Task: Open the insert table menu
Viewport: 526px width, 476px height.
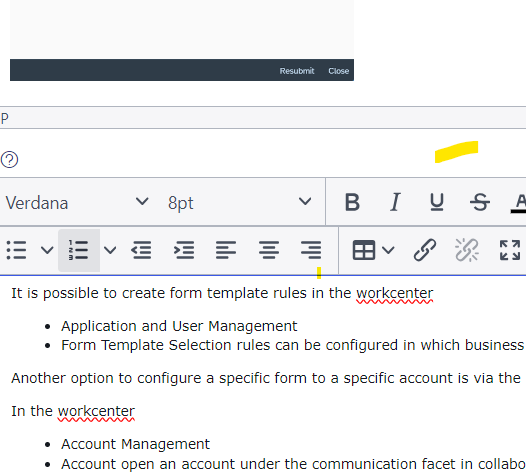Action: [x=373, y=250]
